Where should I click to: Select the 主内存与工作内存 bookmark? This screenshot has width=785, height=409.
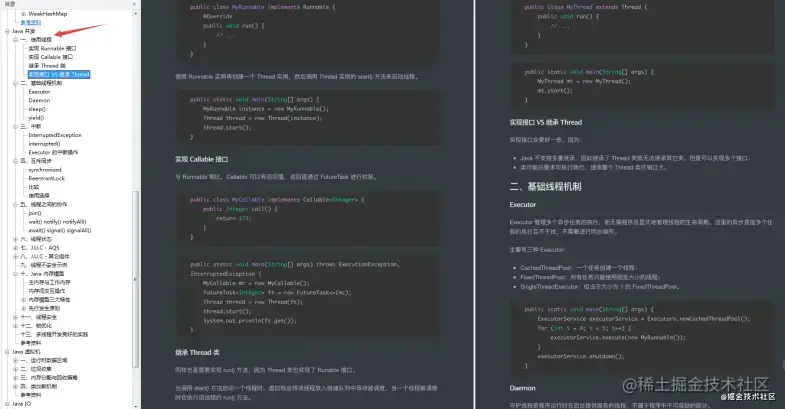(x=49, y=283)
